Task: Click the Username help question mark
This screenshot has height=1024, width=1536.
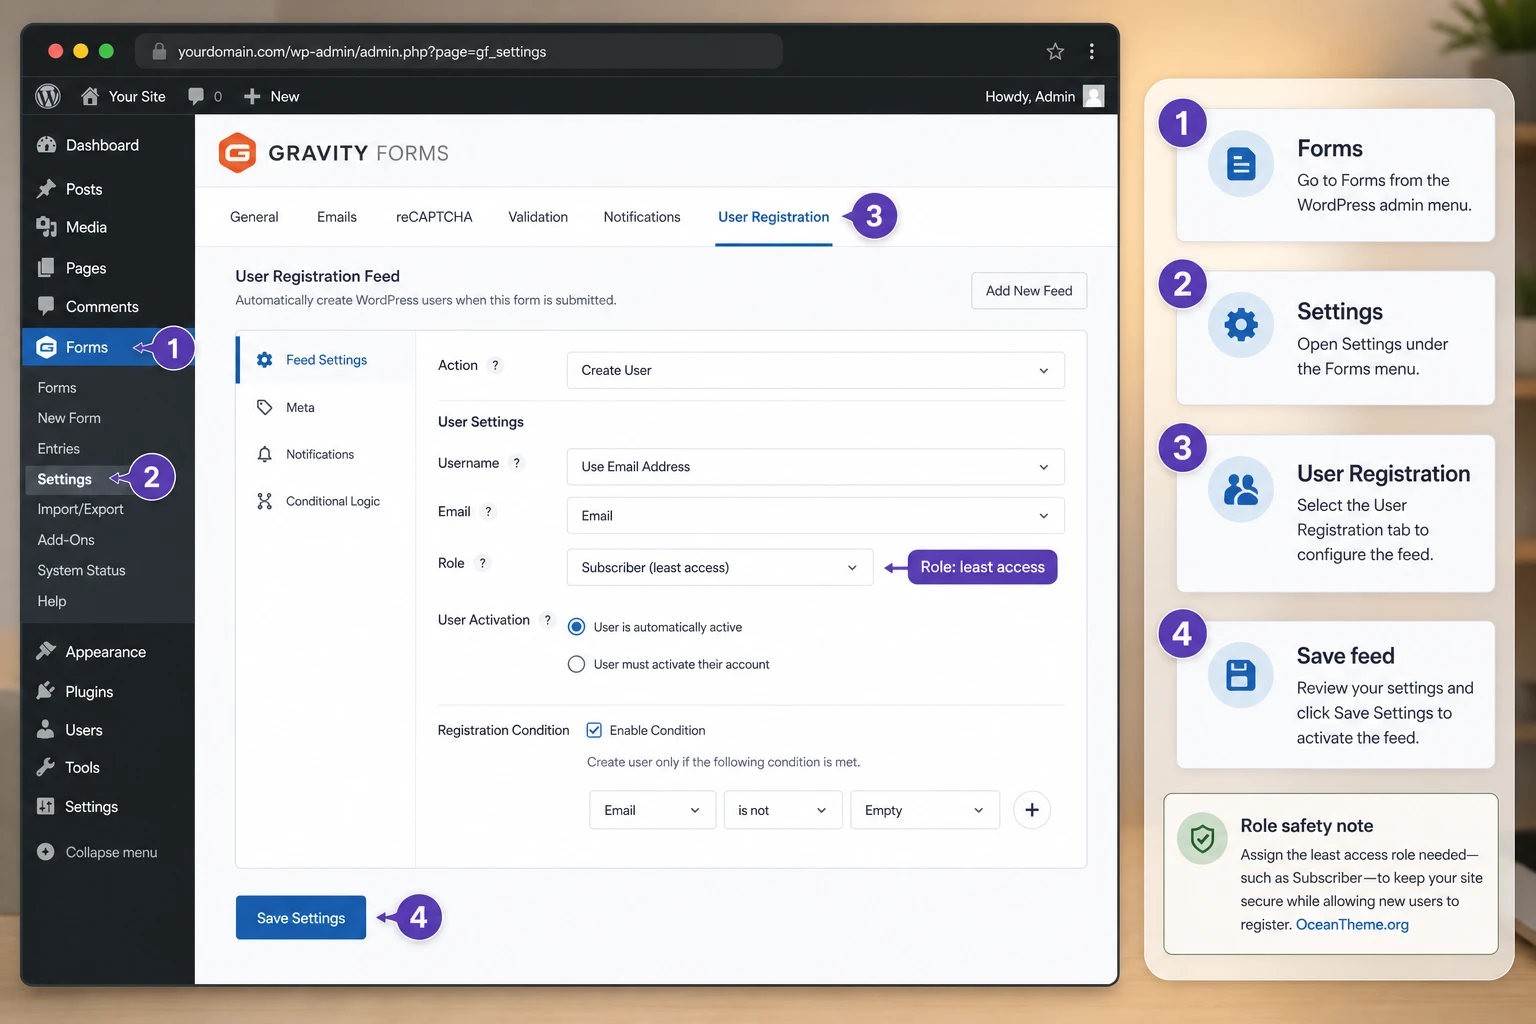Action: tap(516, 463)
